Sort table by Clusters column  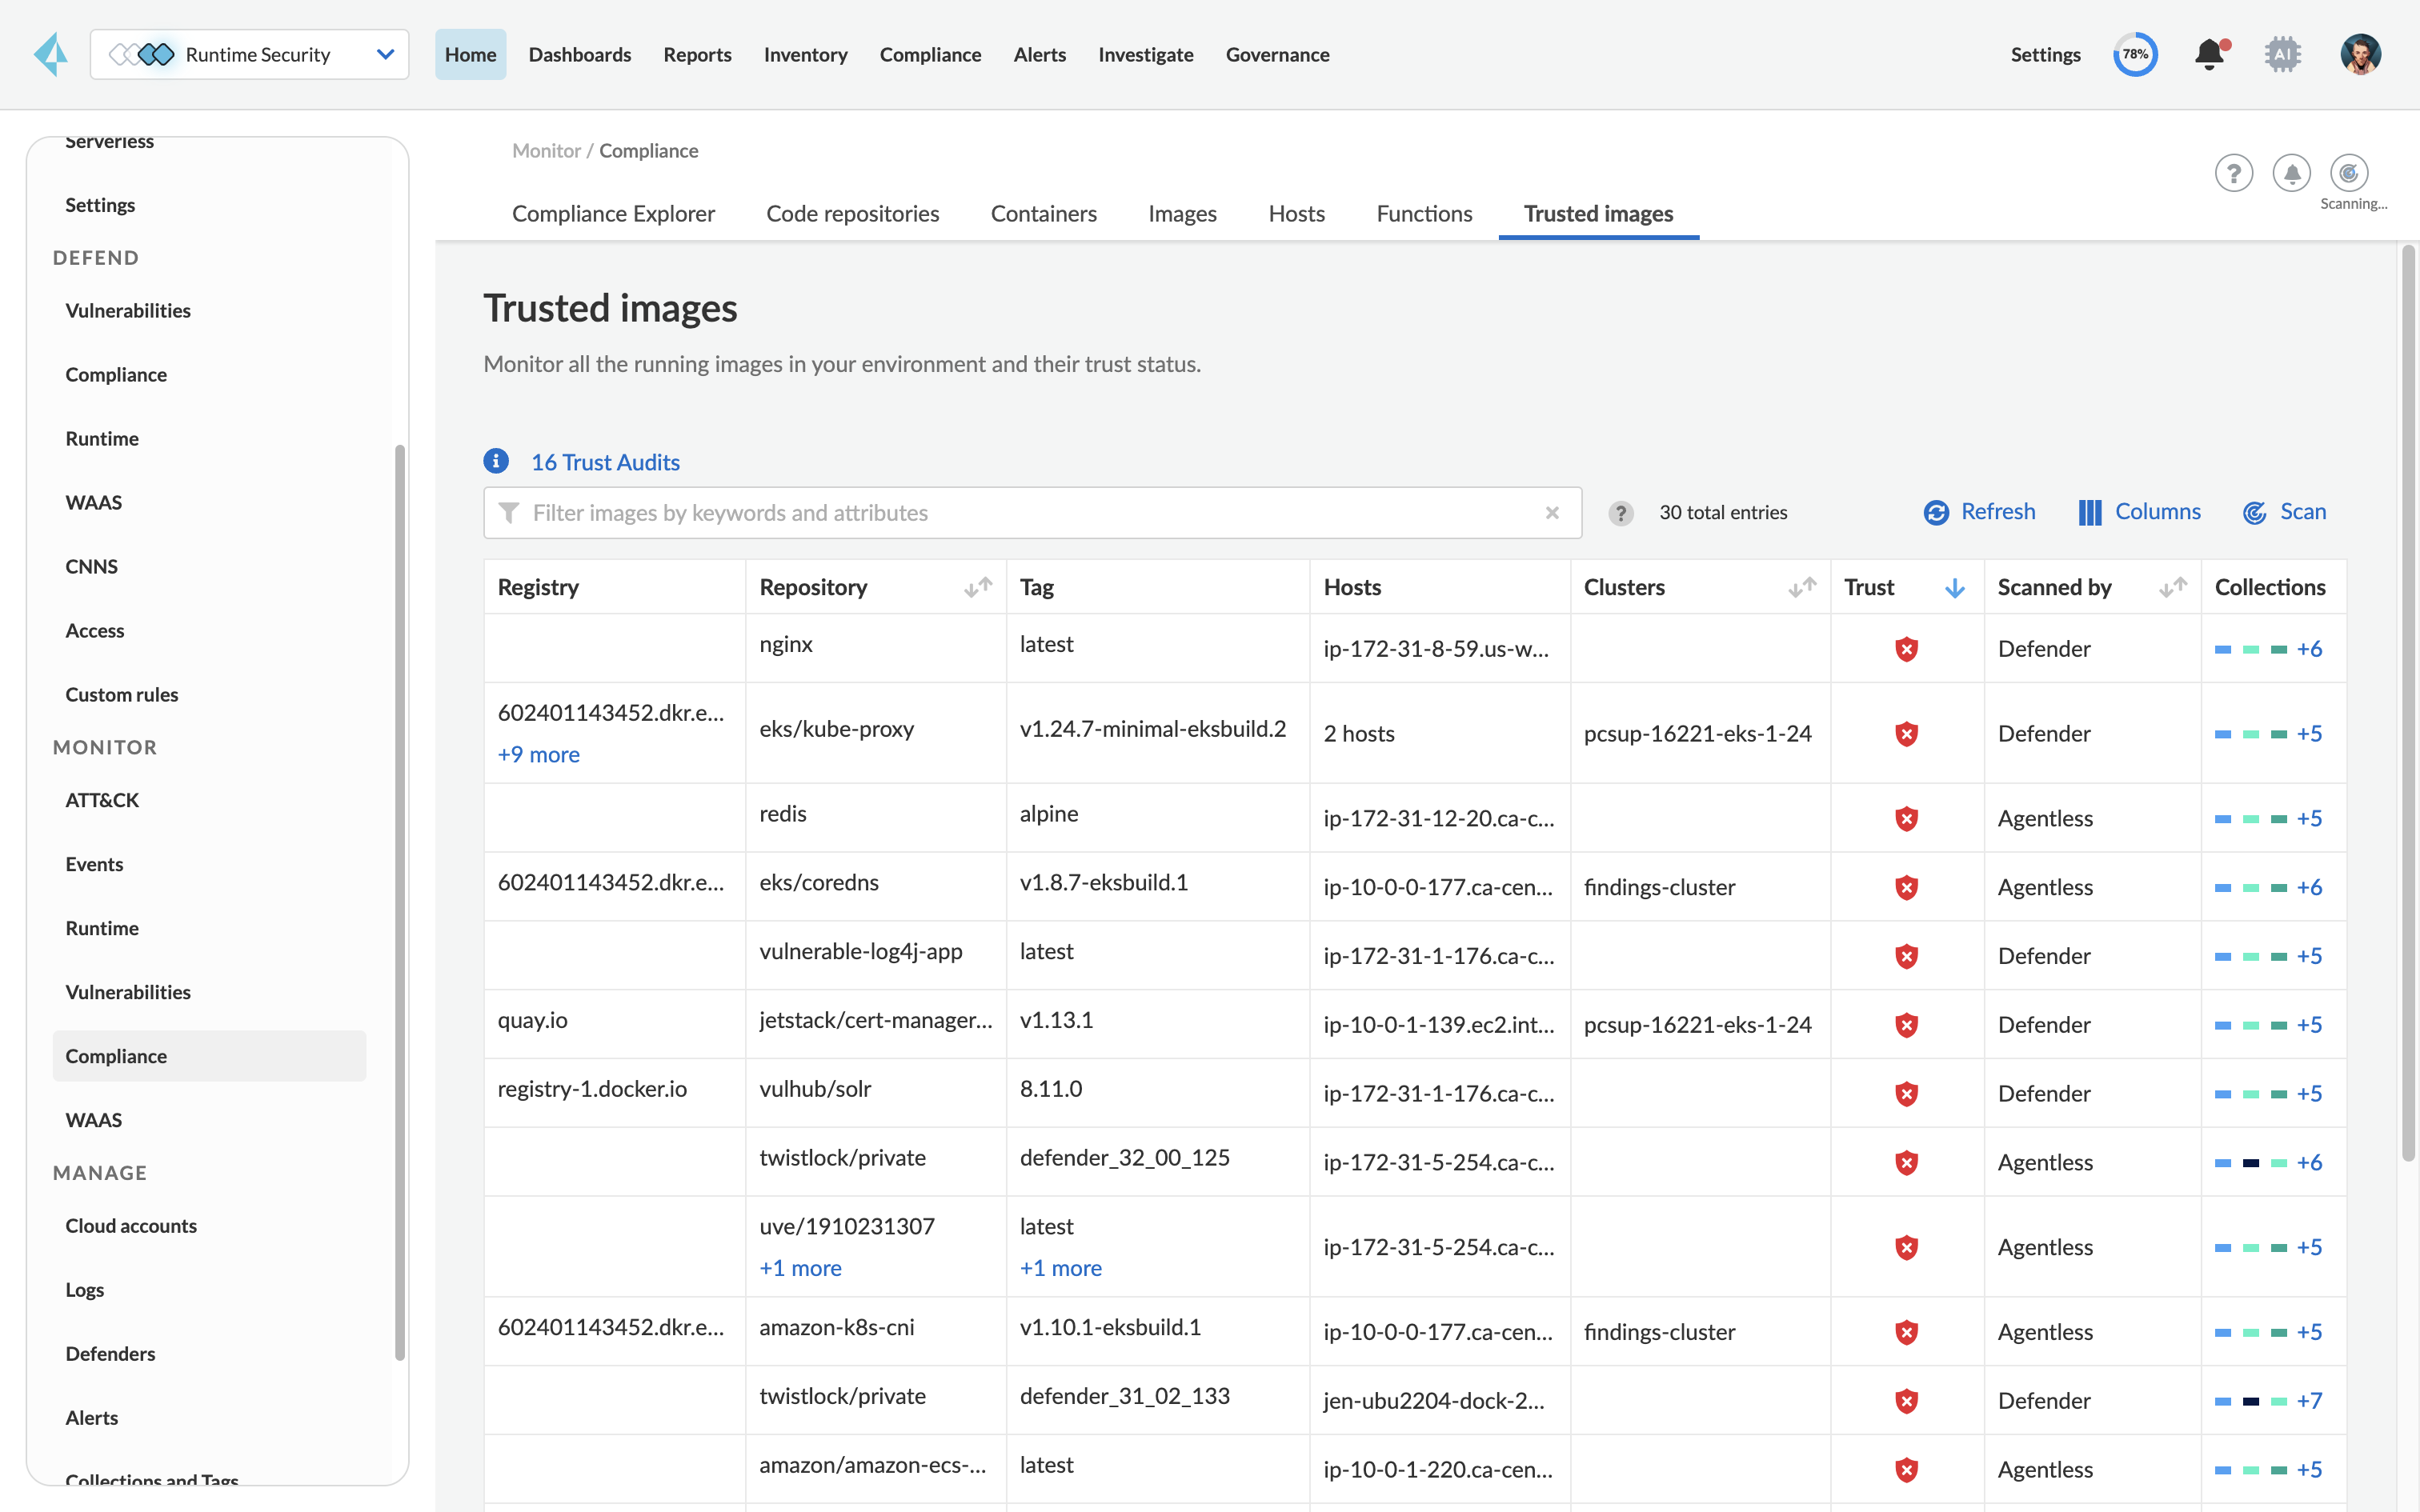tap(1801, 587)
